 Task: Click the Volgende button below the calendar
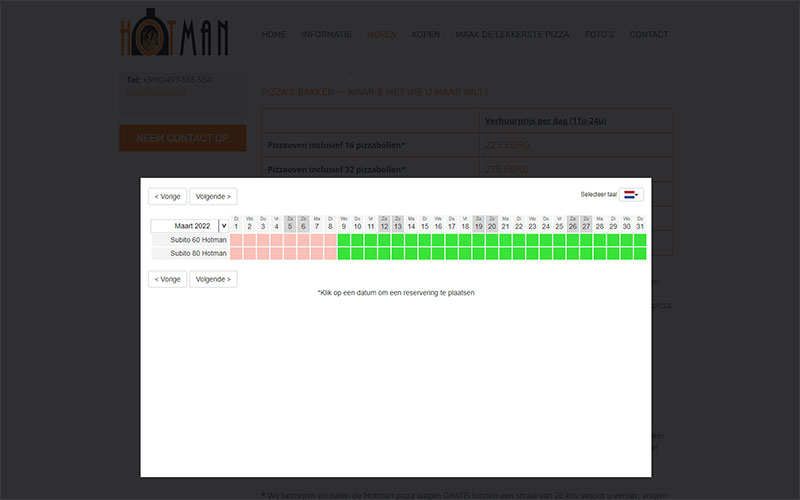click(213, 279)
